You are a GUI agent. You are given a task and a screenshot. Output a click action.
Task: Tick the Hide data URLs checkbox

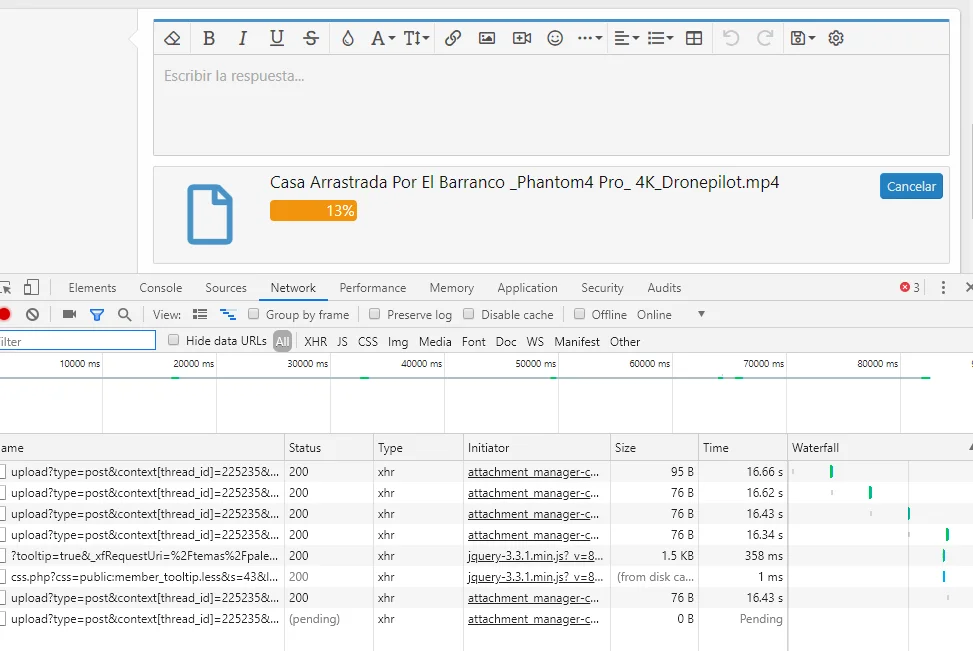(x=174, y=340)
